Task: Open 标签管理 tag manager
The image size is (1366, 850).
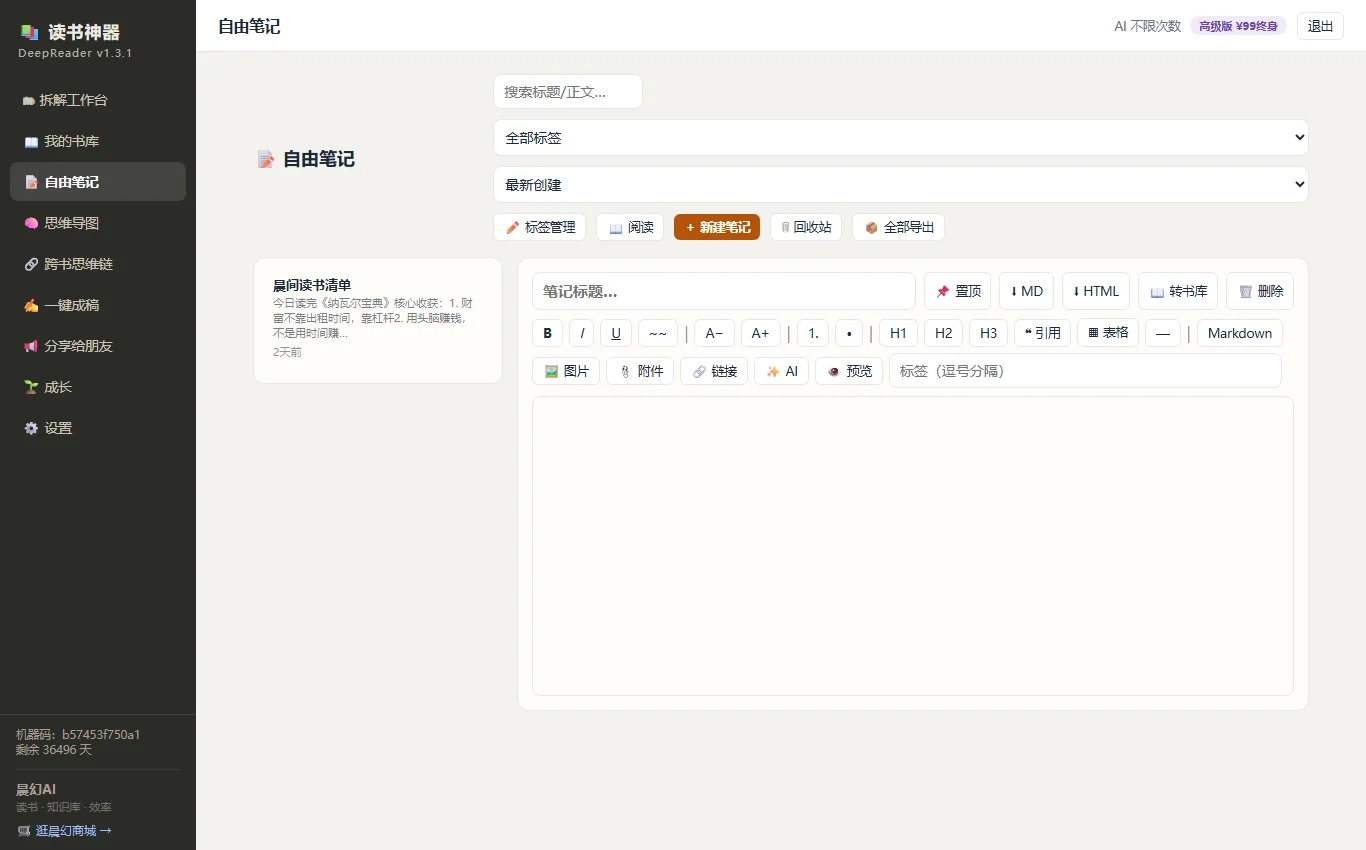Action: 539,227
